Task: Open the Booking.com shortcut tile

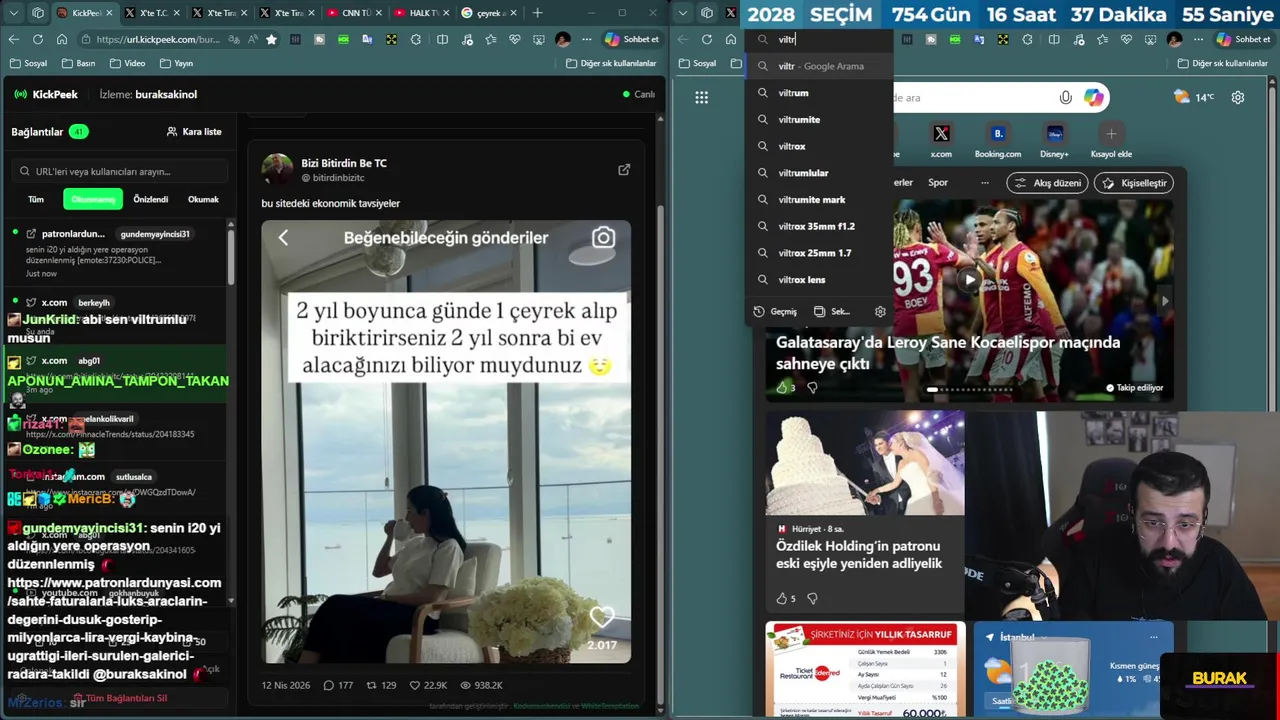Action: pos(998,140)
